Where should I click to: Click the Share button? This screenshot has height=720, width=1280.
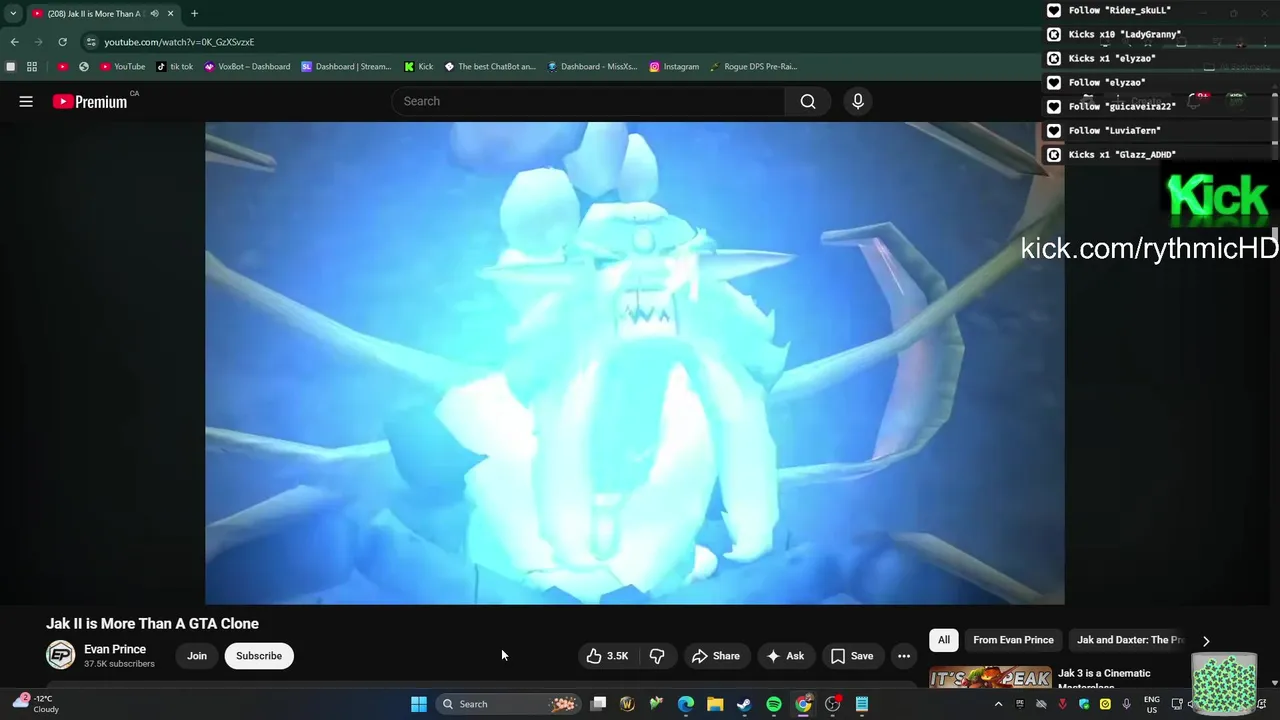[x=716, y=656]
